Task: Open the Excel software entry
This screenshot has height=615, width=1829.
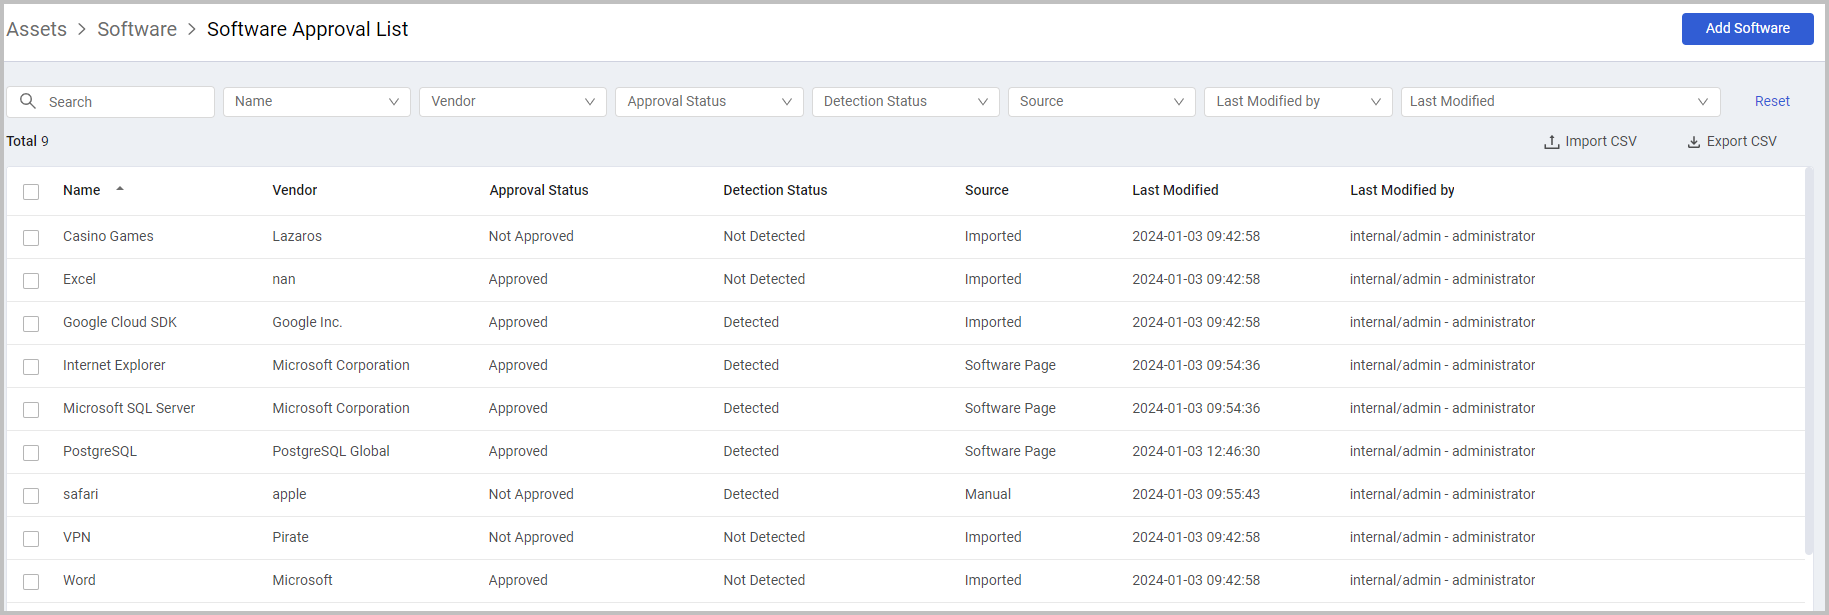Action: pyautogui.click(x=79, y=279)
